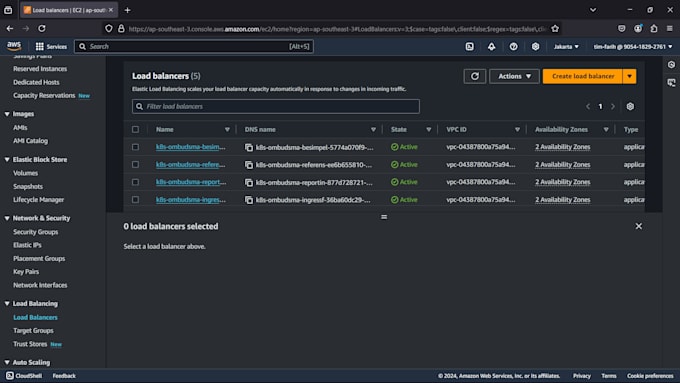Collapse the Network & Security section
This screenshot has width=680, height=383.
tap(7, 218)
